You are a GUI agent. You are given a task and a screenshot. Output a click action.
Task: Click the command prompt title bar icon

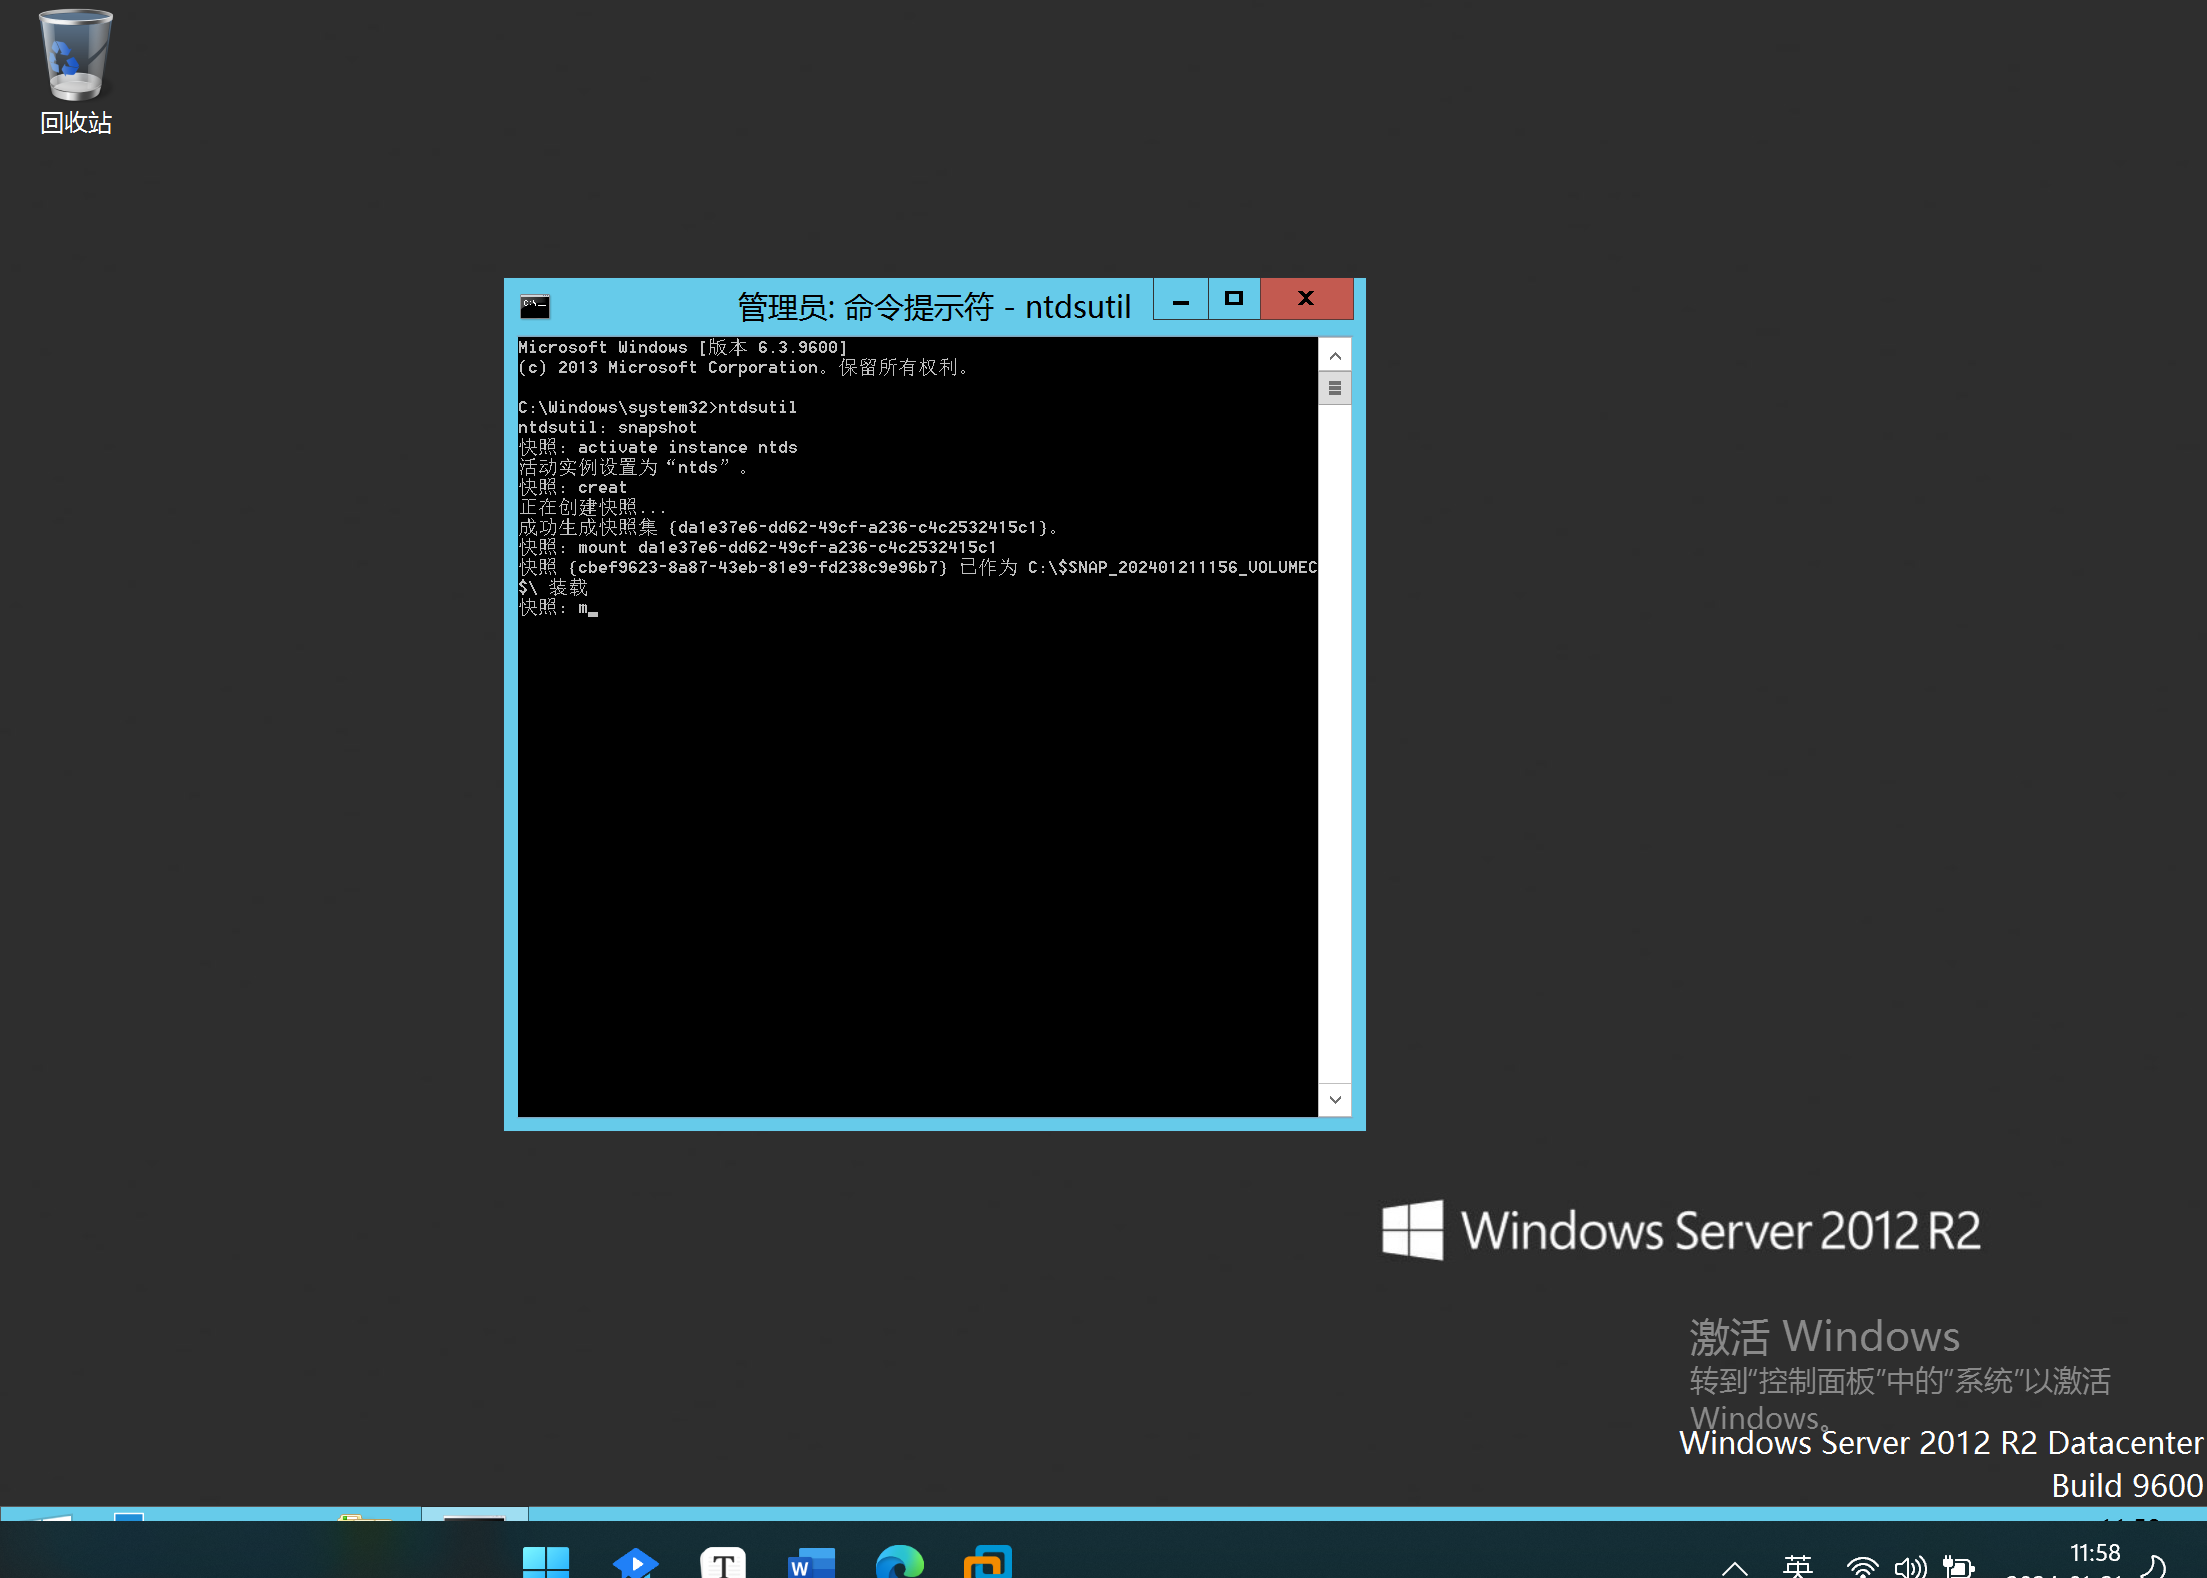pyautogui.click(x=534, y=306)
